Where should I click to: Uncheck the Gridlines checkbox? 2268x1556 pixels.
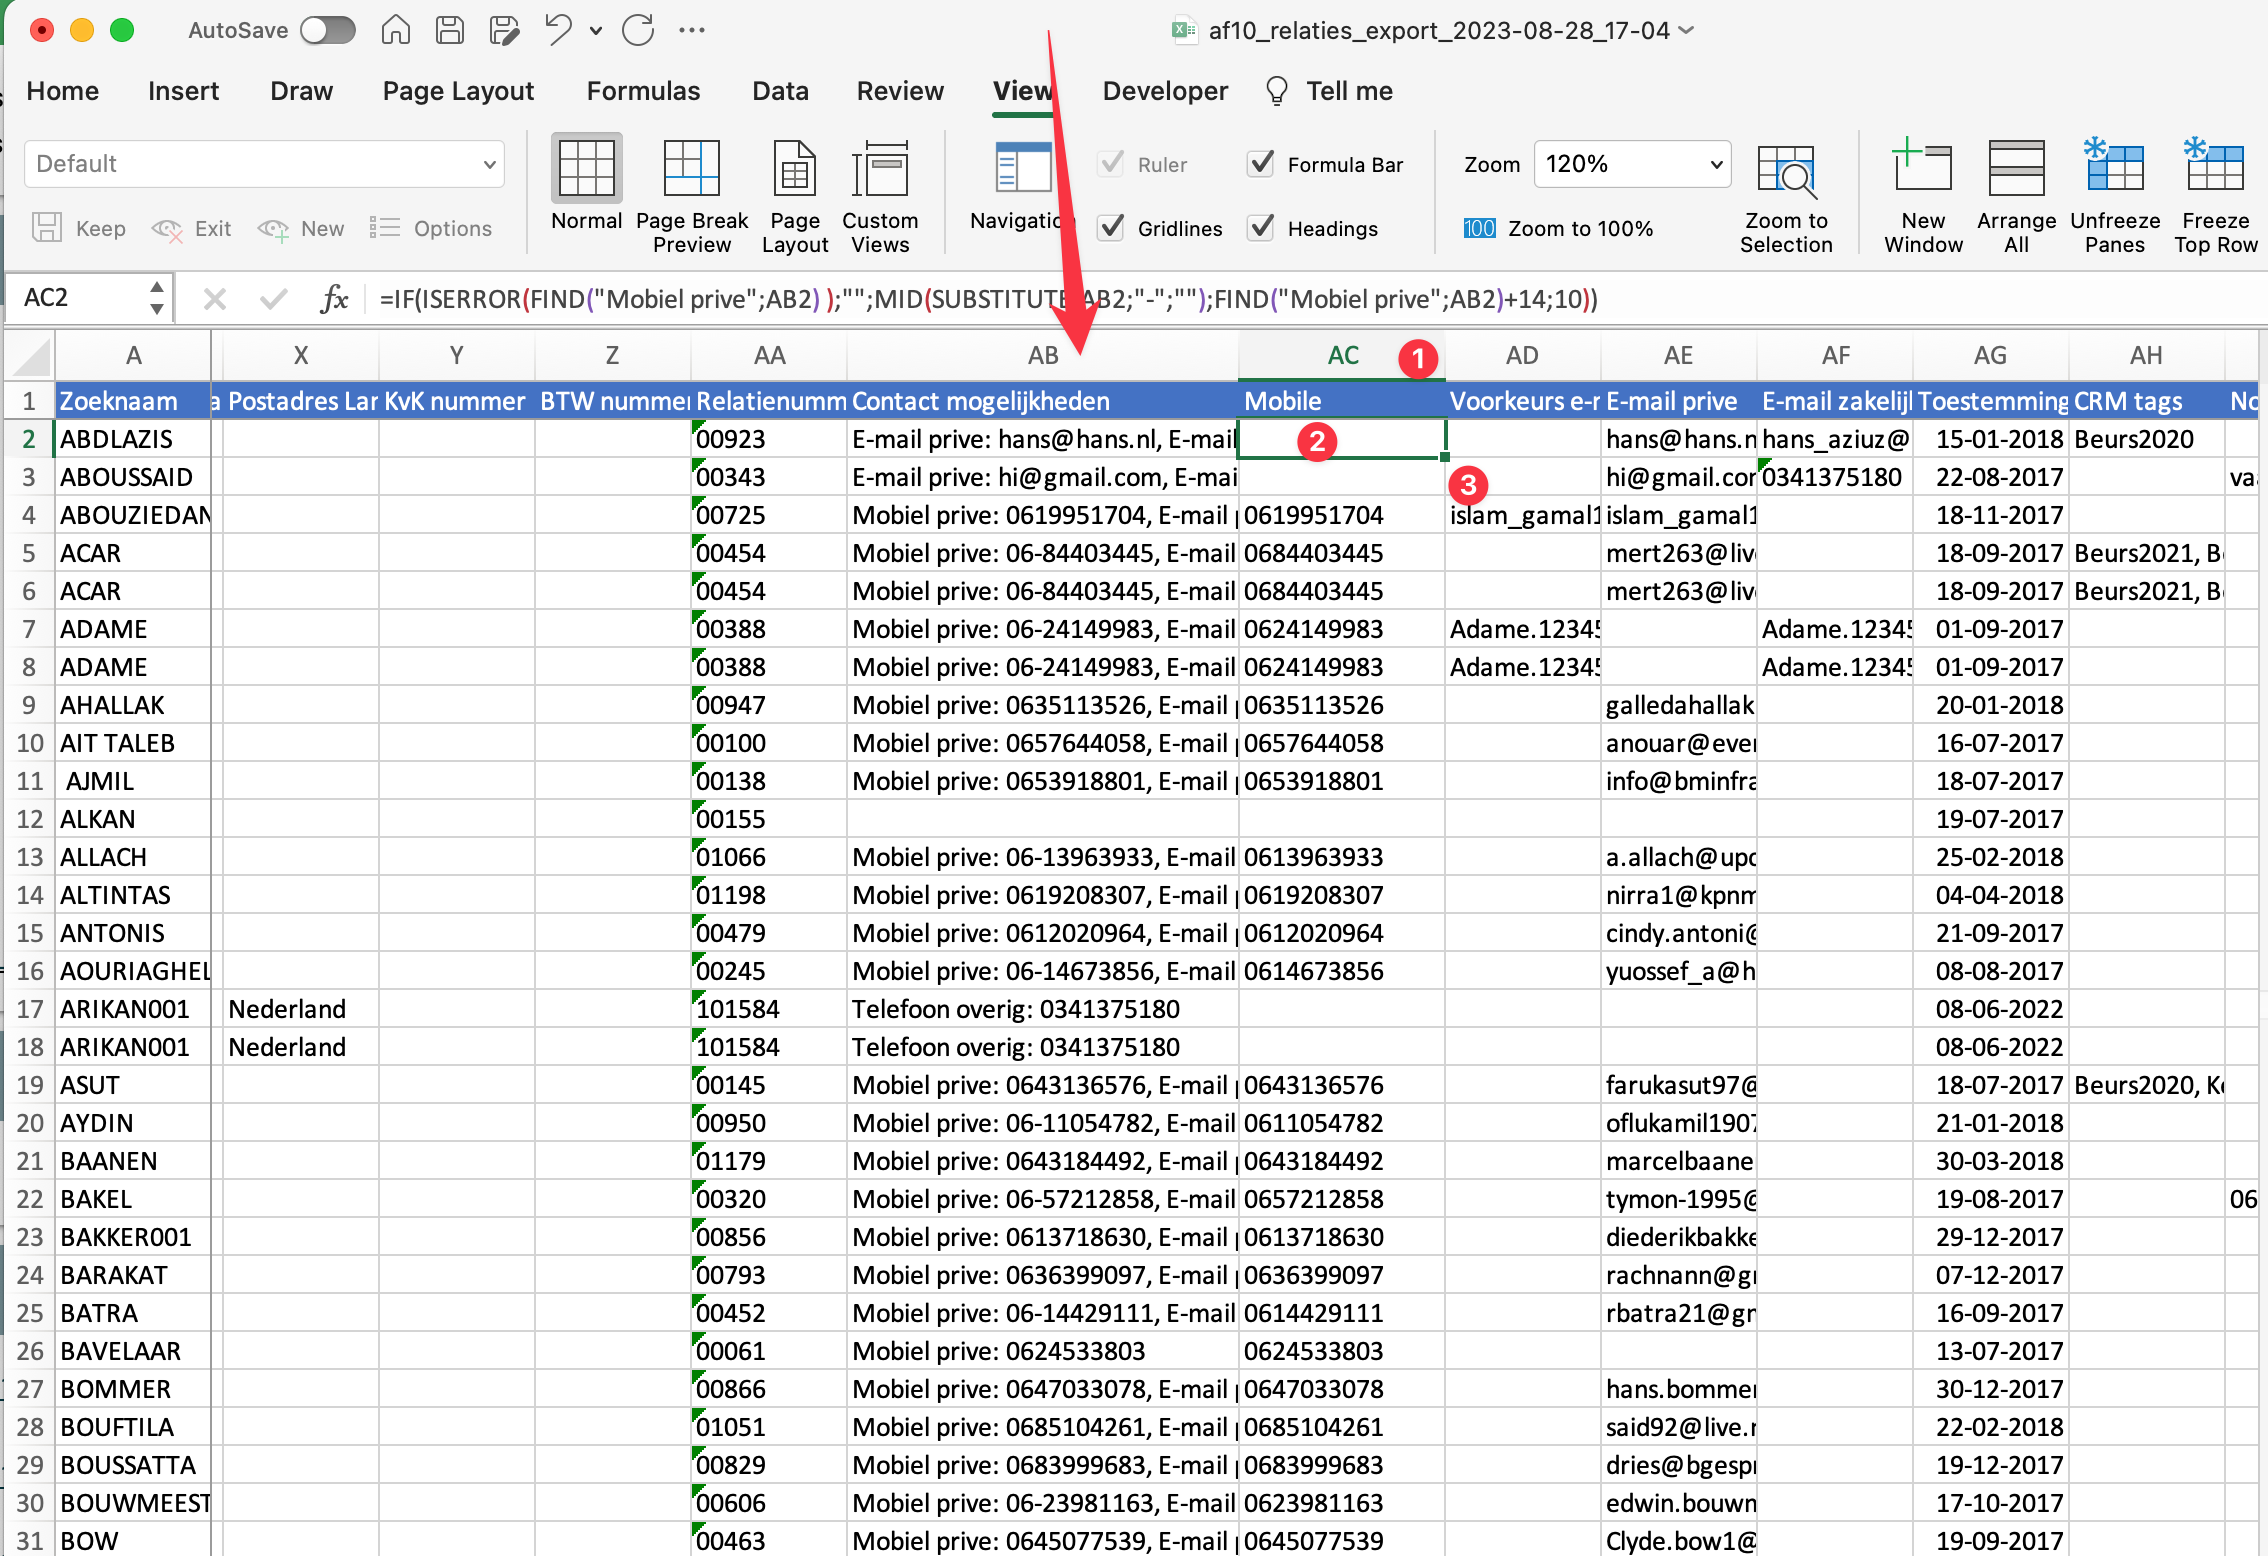click(x=1112, y=228)
